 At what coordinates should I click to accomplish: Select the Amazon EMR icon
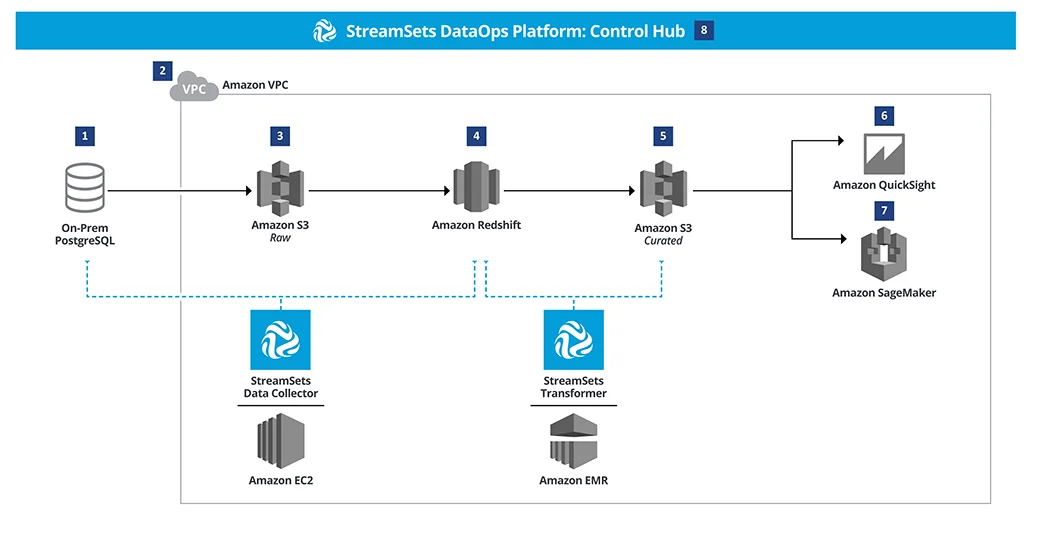tap(573, 441)
